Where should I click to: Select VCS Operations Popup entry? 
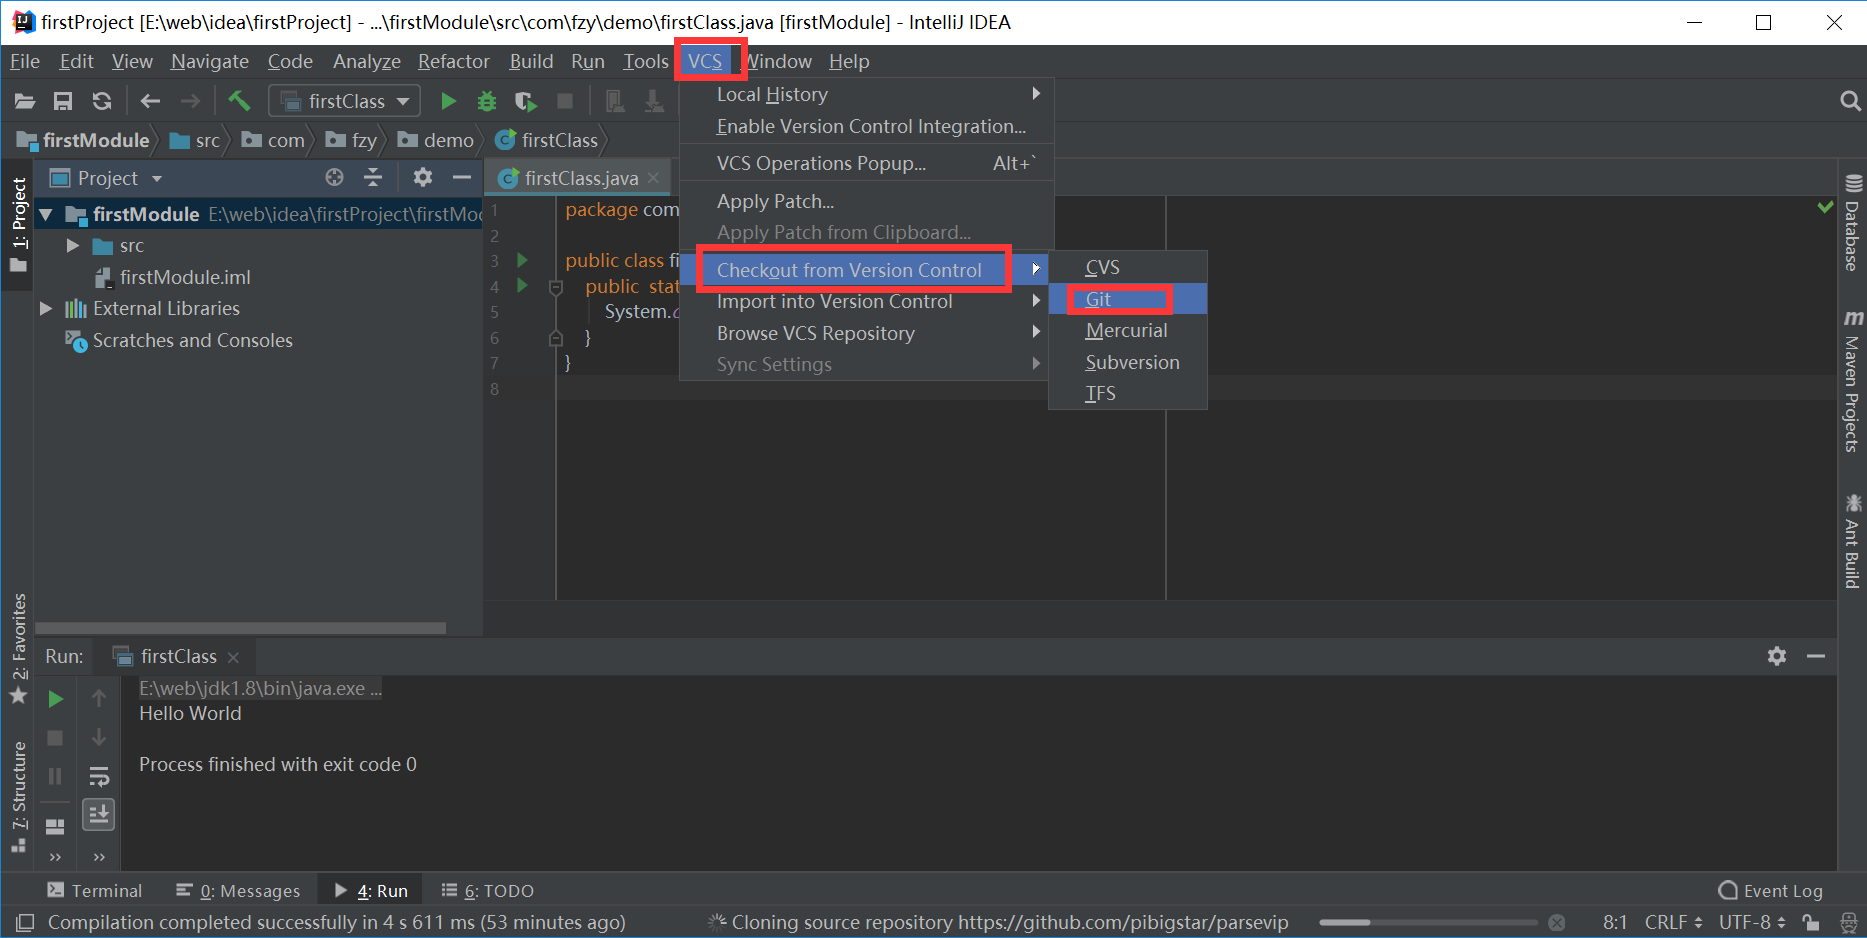866,163
